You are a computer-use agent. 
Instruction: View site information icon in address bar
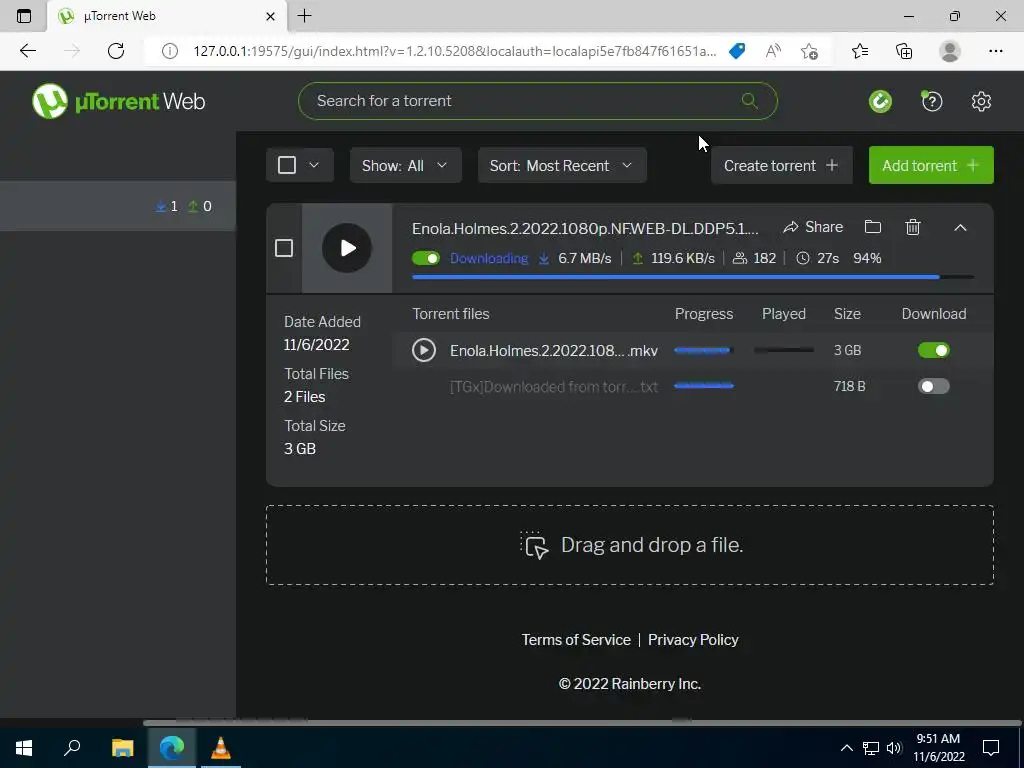click(x=170, y=51)
